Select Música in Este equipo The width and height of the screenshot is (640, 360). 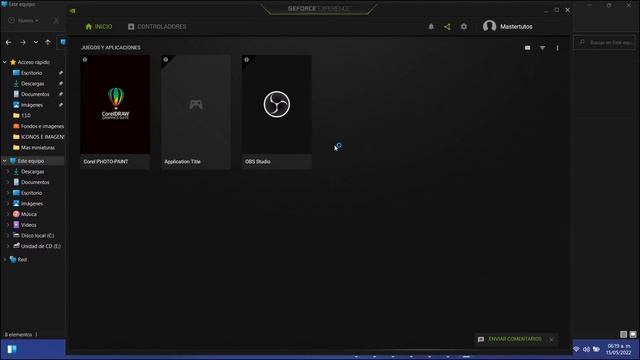(29, 214)
